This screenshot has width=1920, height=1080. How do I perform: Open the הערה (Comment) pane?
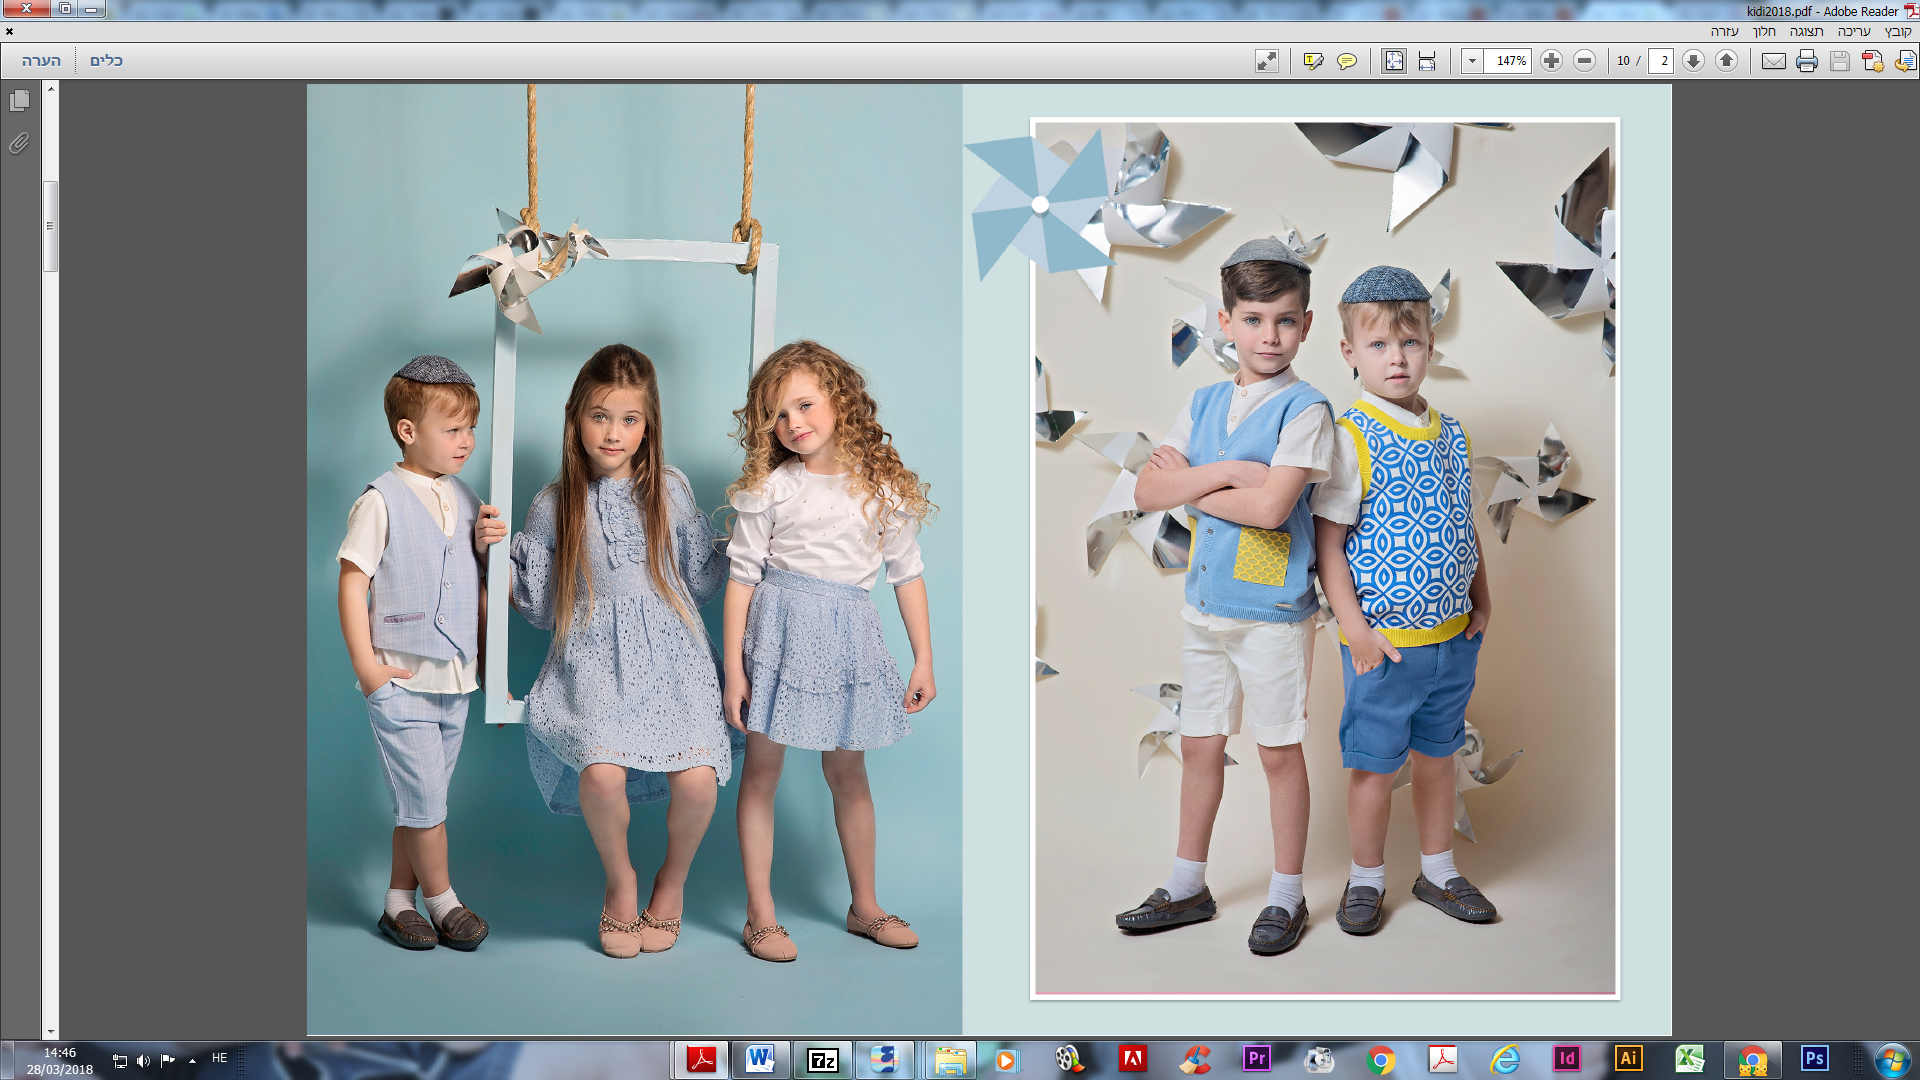click(x=41, y=61)
